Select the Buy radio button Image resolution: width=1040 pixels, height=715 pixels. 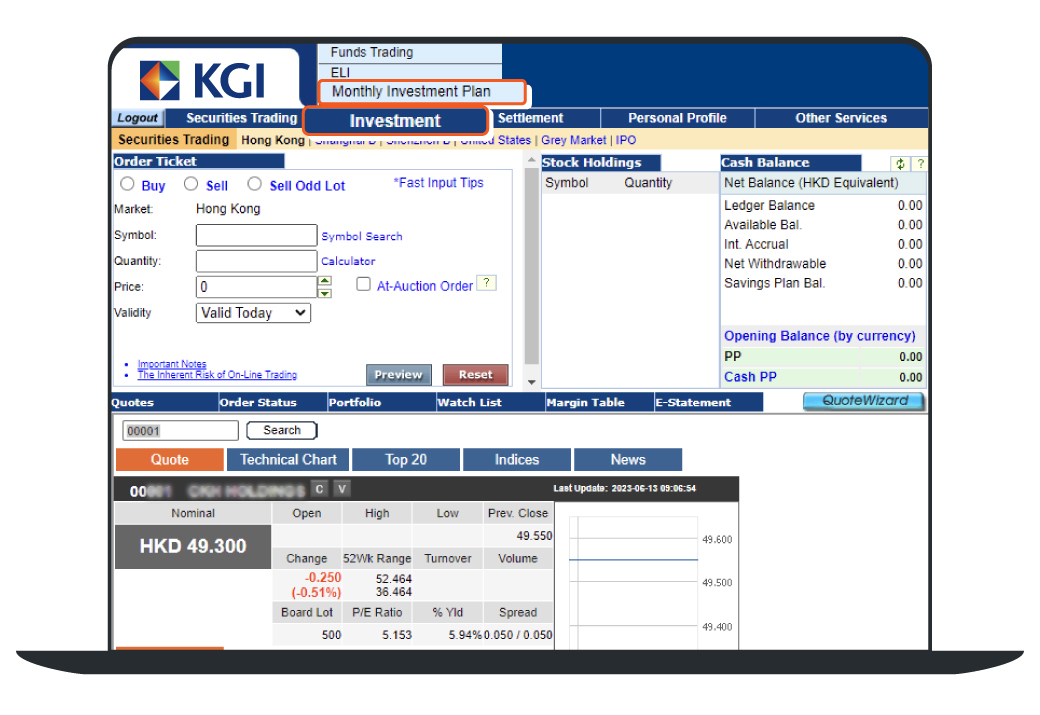127,184
